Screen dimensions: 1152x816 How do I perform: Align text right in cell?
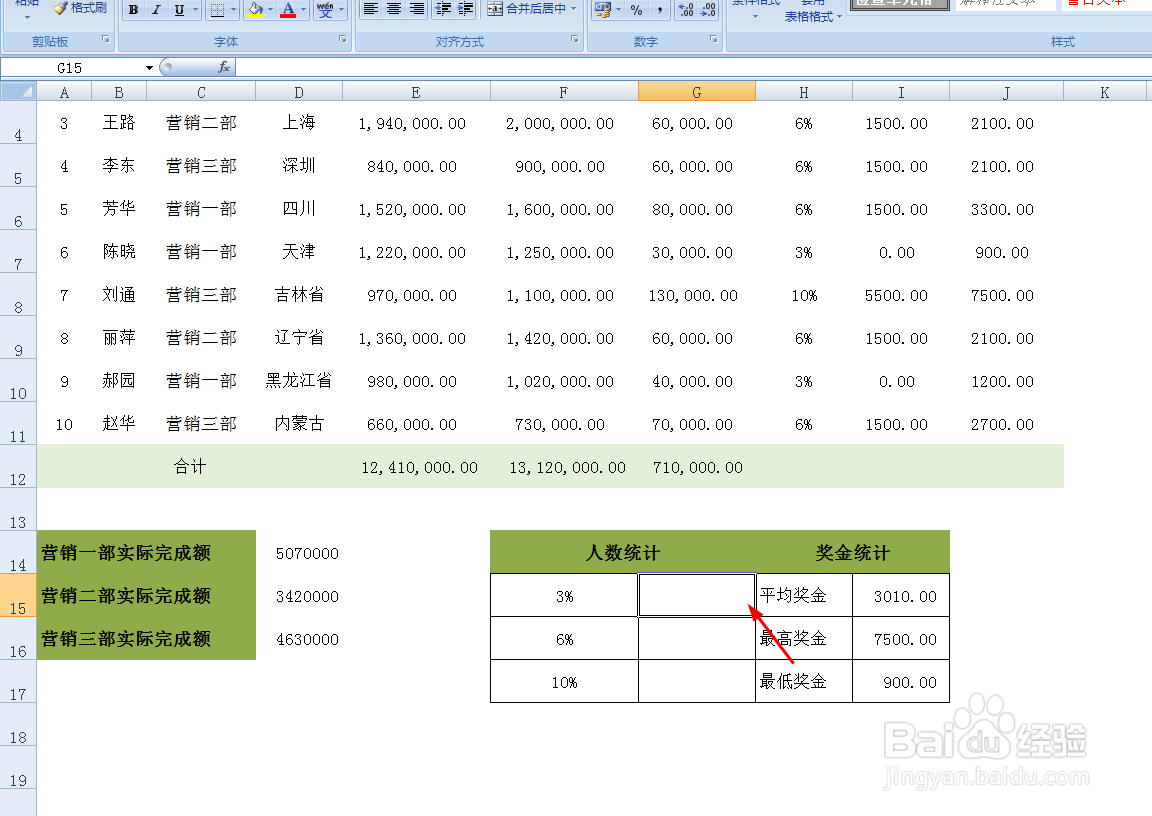click(x=417, y=9)
